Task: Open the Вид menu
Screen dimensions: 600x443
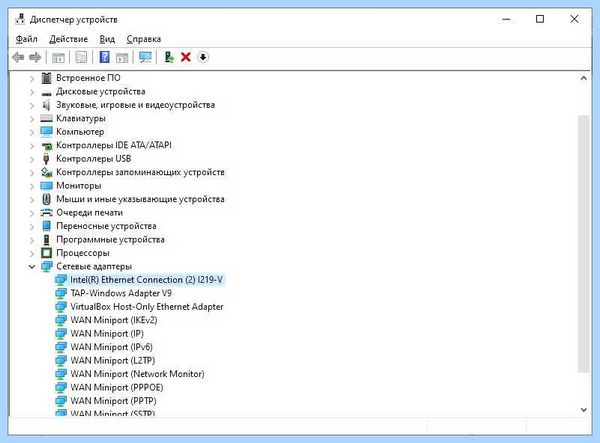Action: (x=107, y=39)
